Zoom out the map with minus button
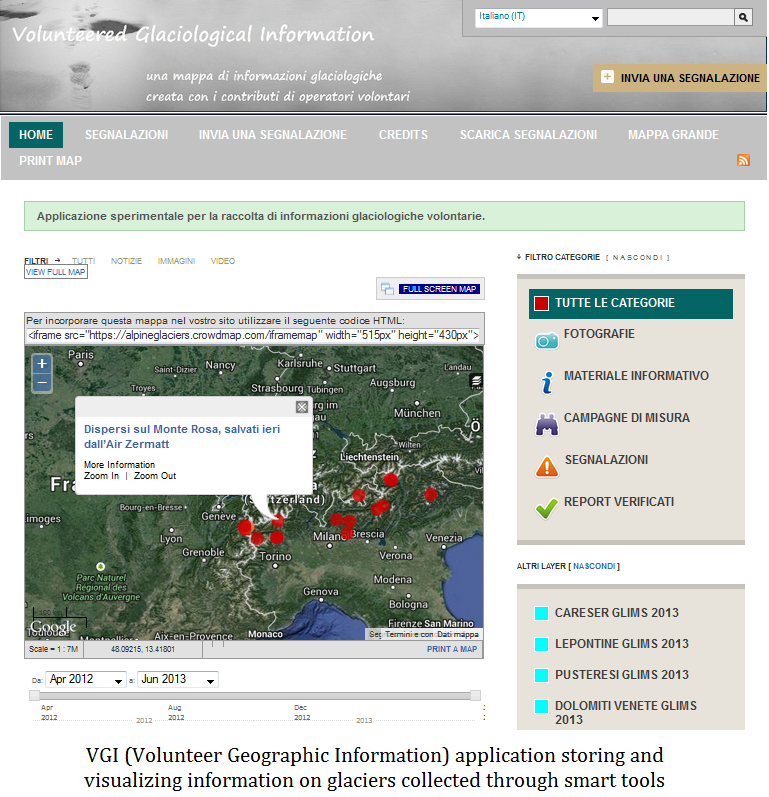Screen dimensions: 769x797 42,382
